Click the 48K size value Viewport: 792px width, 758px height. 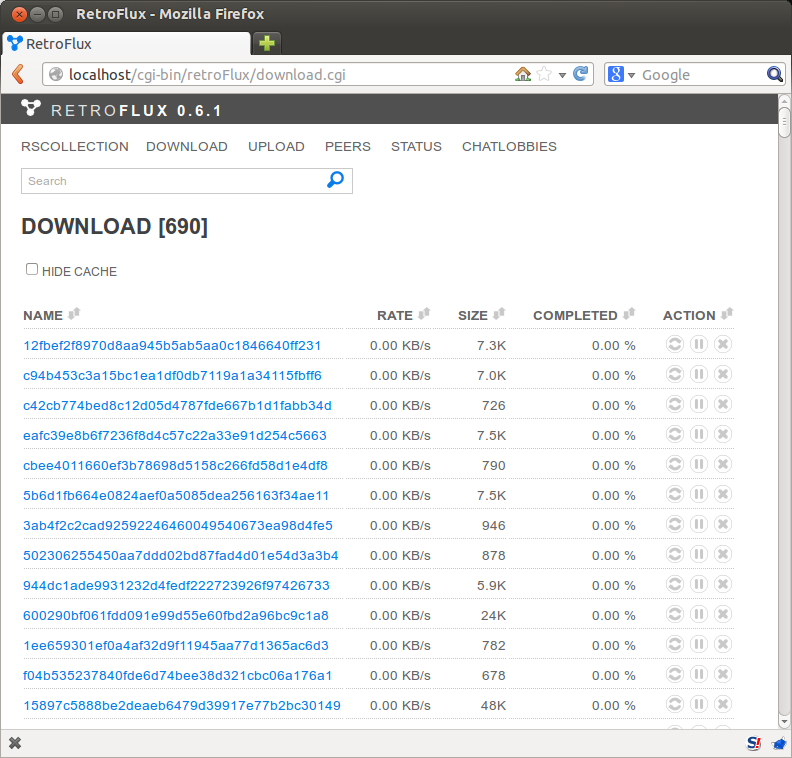pos(493,705)
